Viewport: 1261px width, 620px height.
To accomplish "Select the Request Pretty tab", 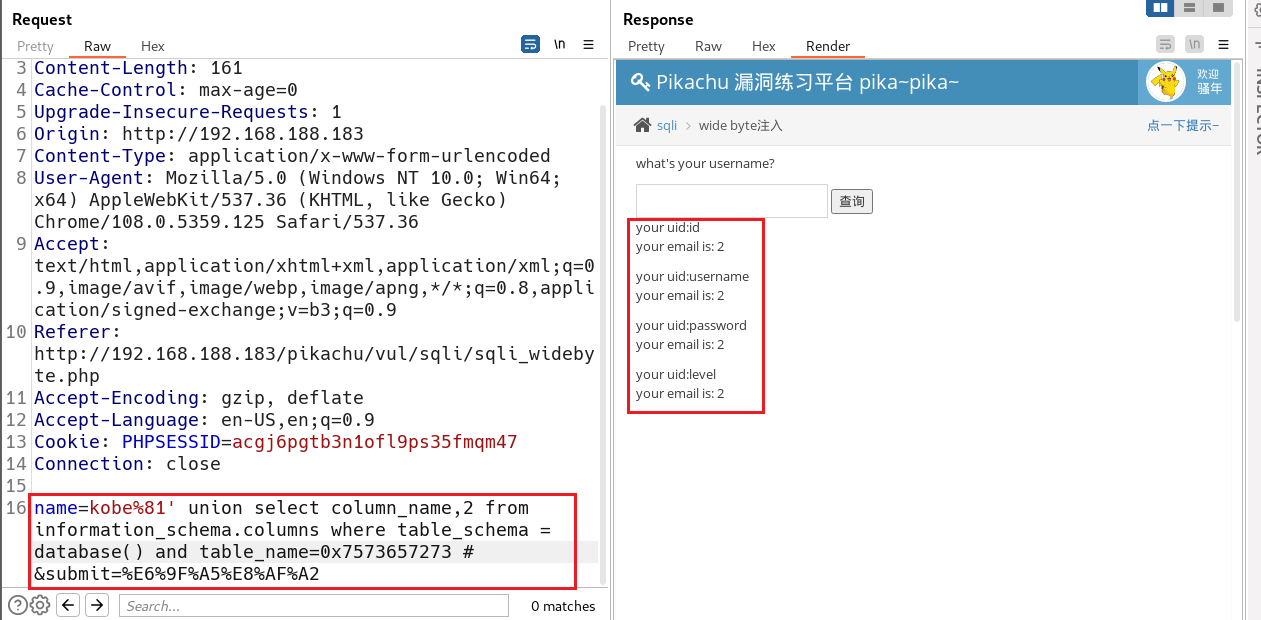I will point(35,46).
